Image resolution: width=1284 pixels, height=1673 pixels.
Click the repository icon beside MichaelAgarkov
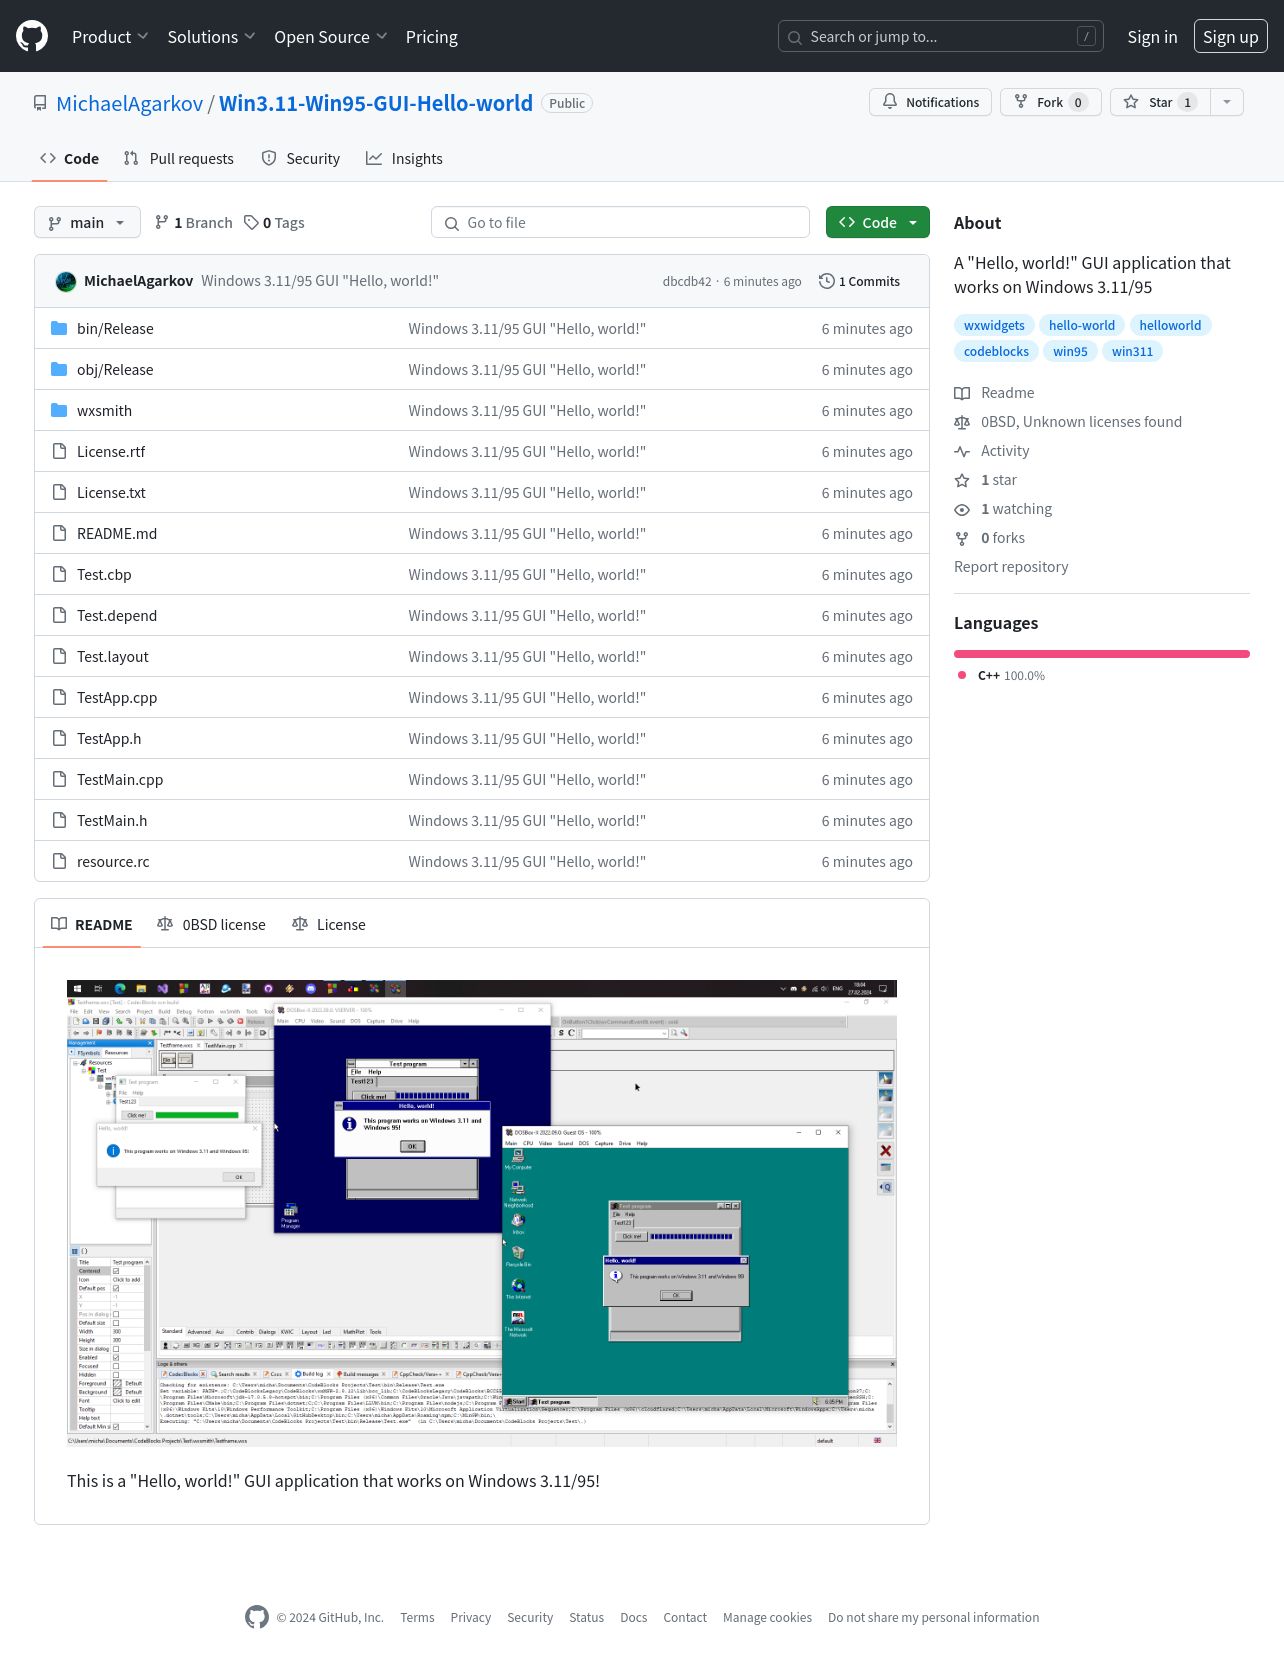40,103
